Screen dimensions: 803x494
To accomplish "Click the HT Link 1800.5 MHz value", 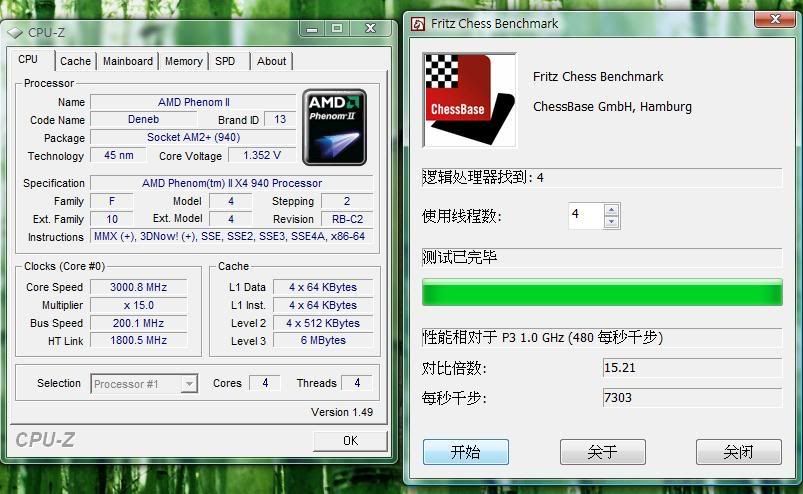I will pyautogui.click(x=138, y=340).
